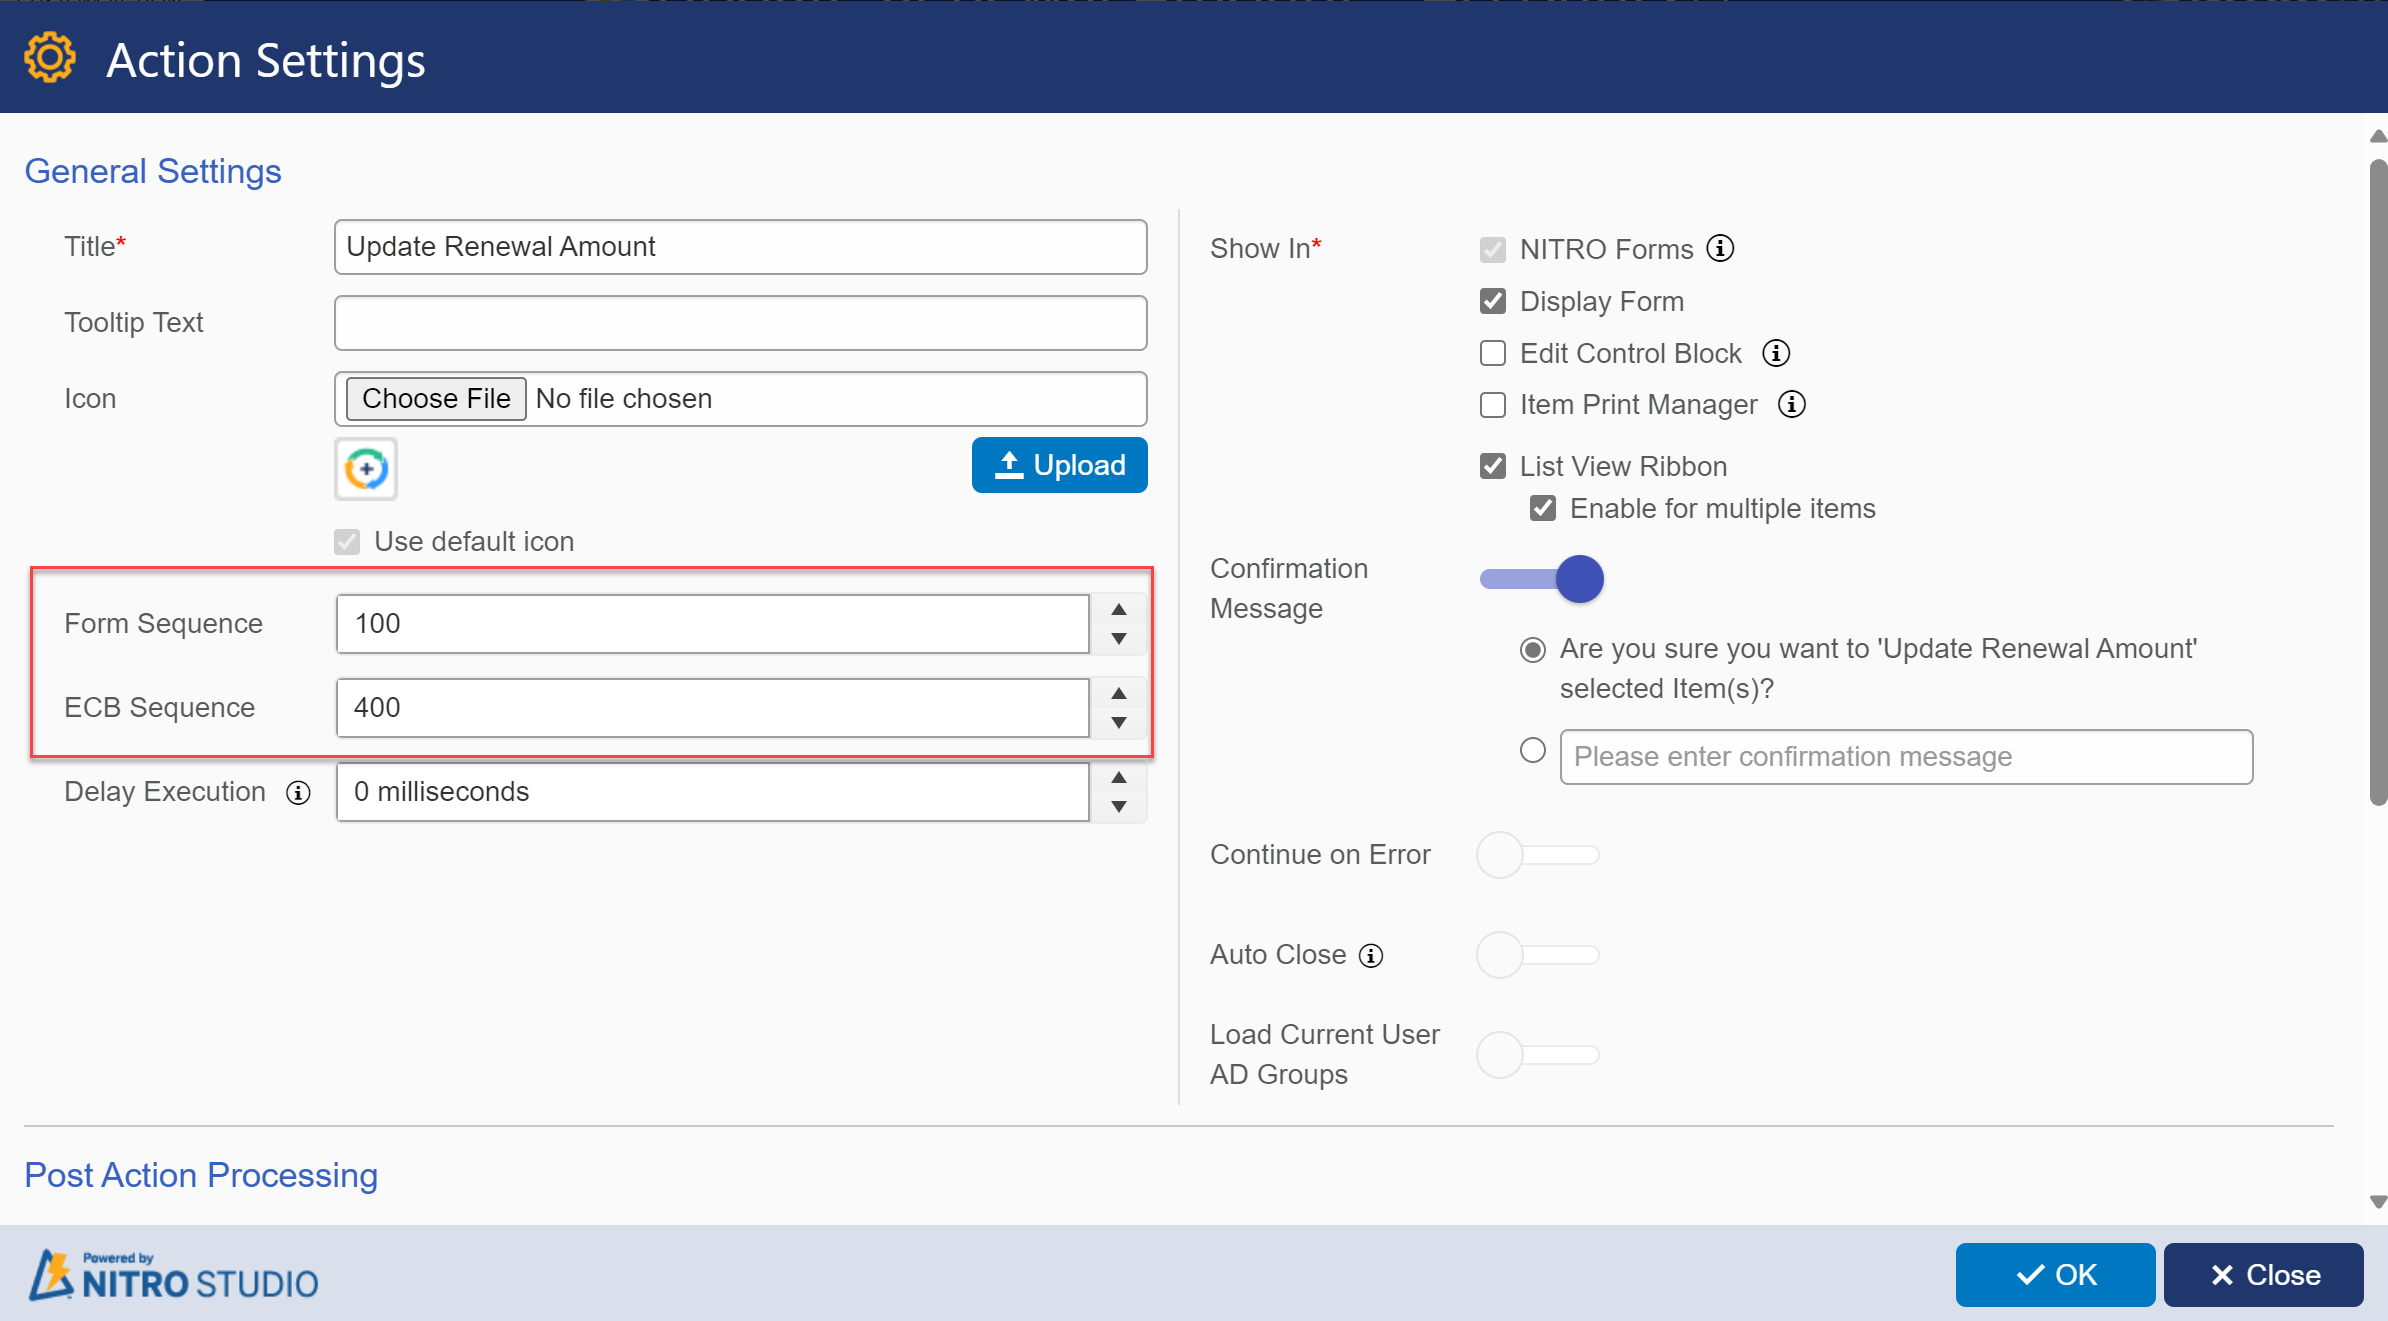Enable the Continue on Error toggle
The image size is (2388, 1321).
1538,855
